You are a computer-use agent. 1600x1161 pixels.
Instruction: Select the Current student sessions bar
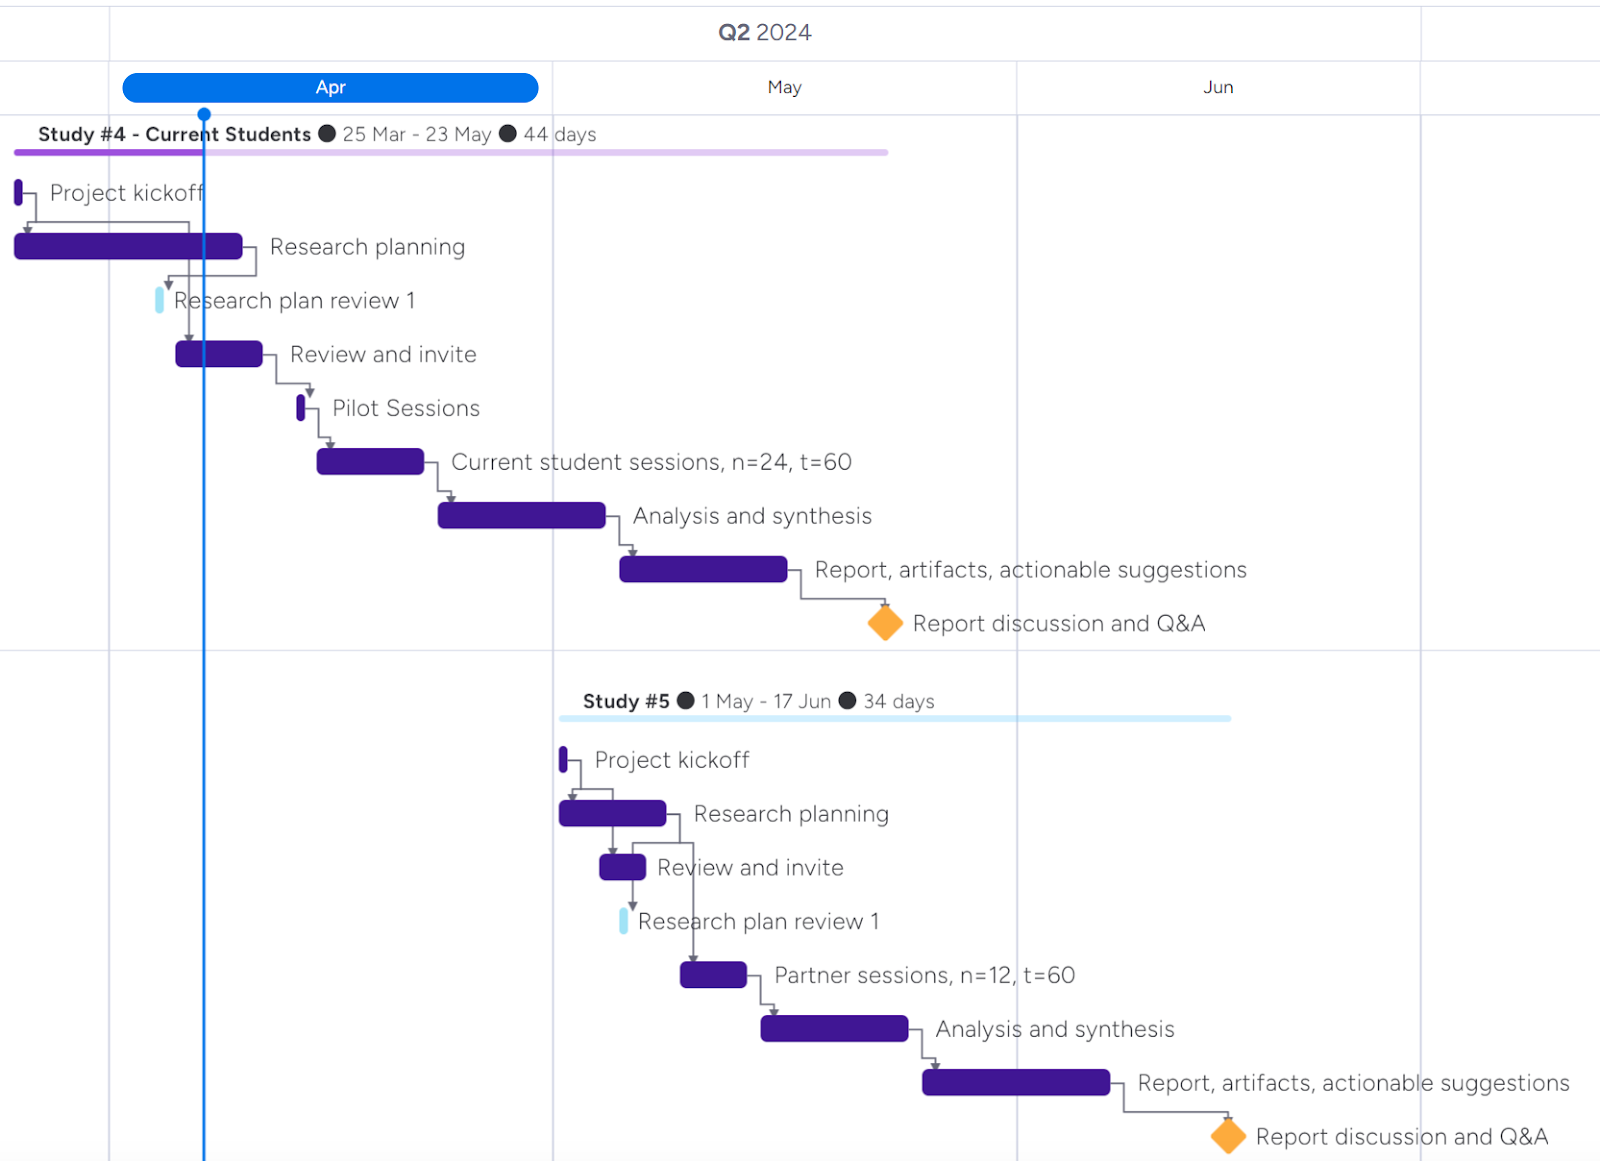[370, 461]
